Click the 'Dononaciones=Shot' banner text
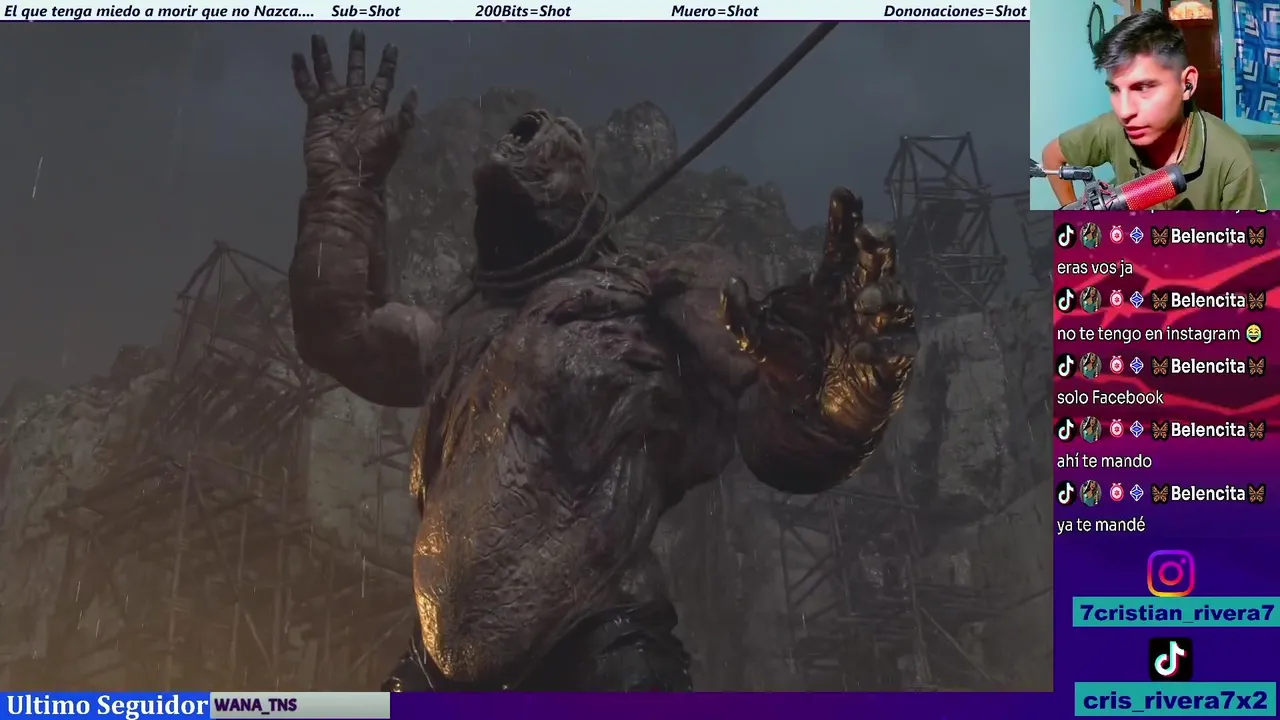 click(x=955, y=11)
